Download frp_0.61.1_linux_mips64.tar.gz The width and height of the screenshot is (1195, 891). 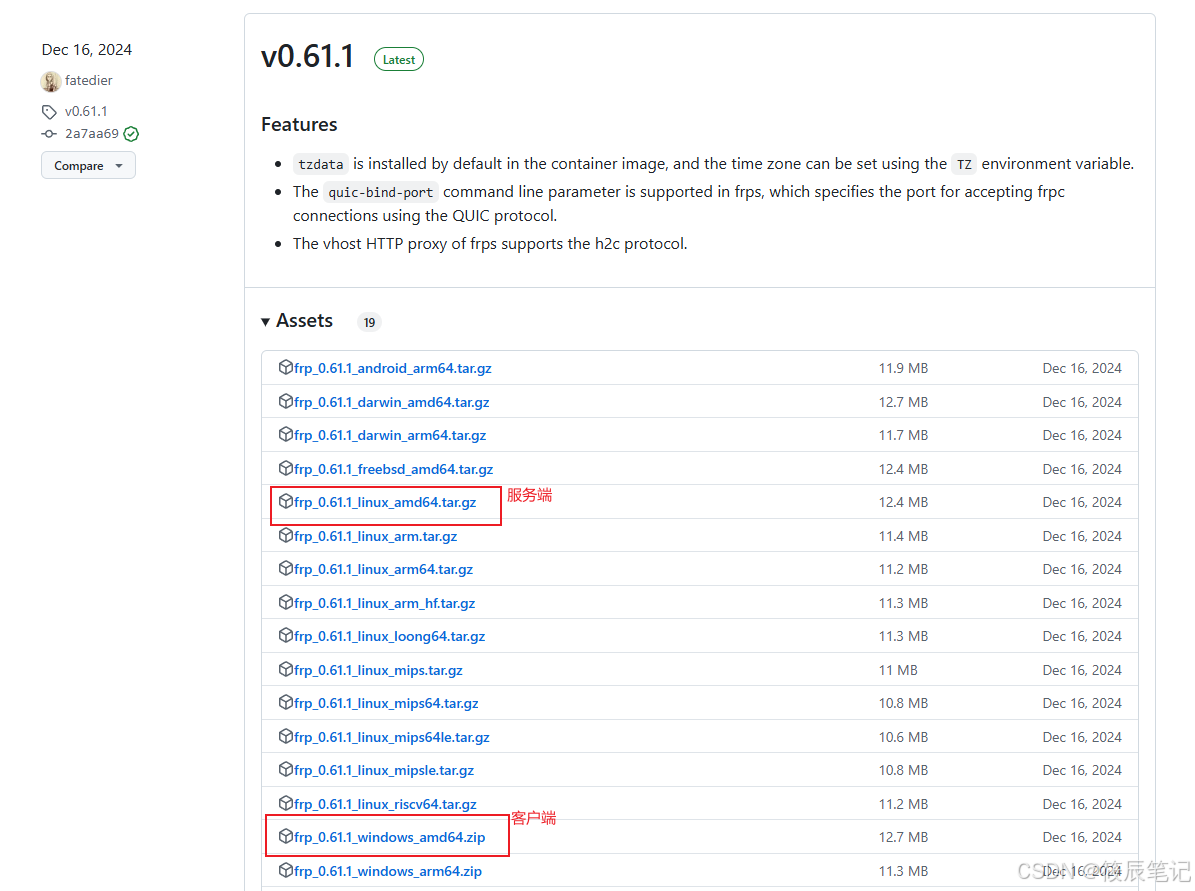[386, 704]
